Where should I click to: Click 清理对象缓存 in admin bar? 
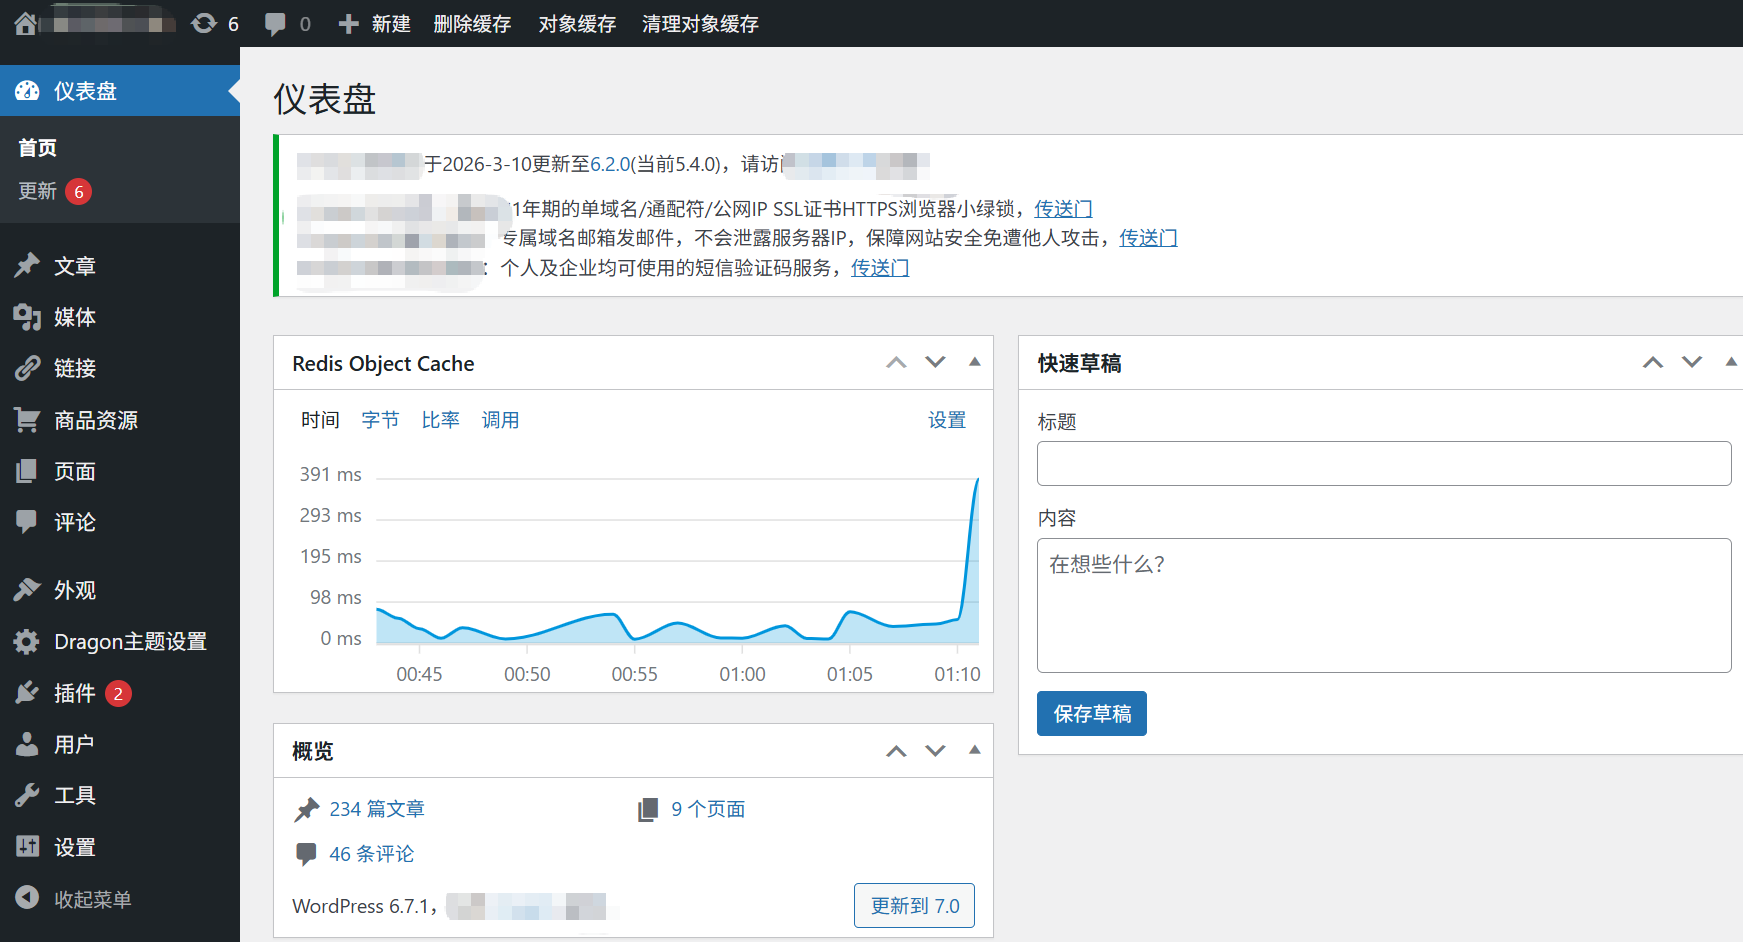click(x=700, y=24)
